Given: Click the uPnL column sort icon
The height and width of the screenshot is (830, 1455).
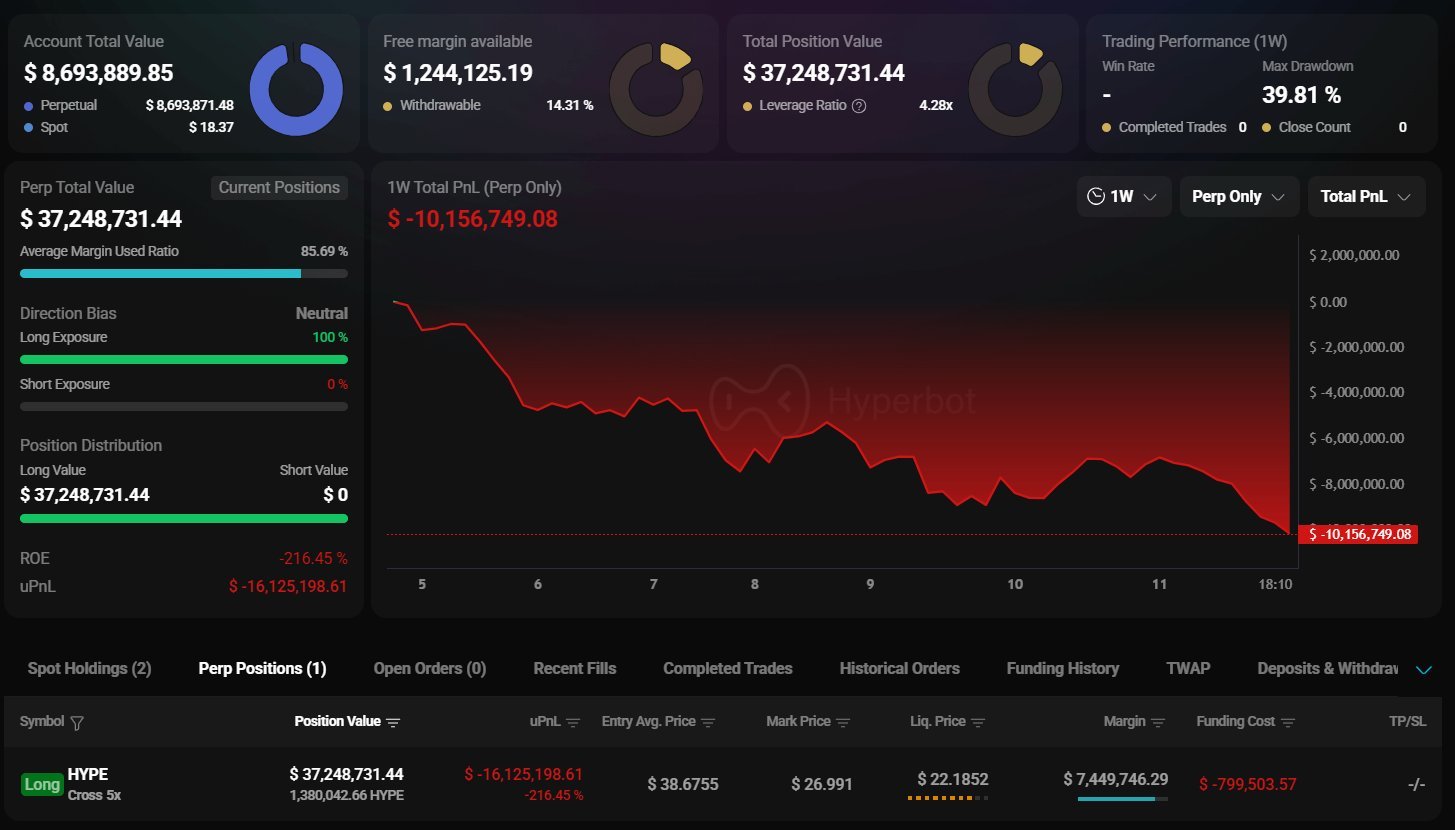Looking at the screenshot, I should coord(574,722).
